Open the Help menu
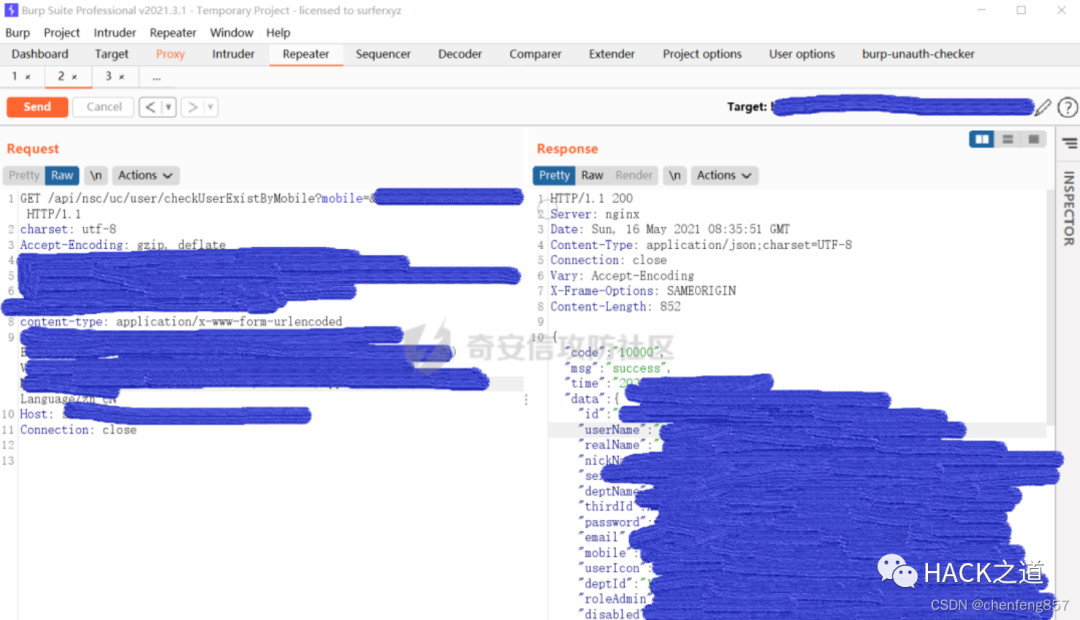The width and height of the screenshot is (1080, 620). pos(278,32)
